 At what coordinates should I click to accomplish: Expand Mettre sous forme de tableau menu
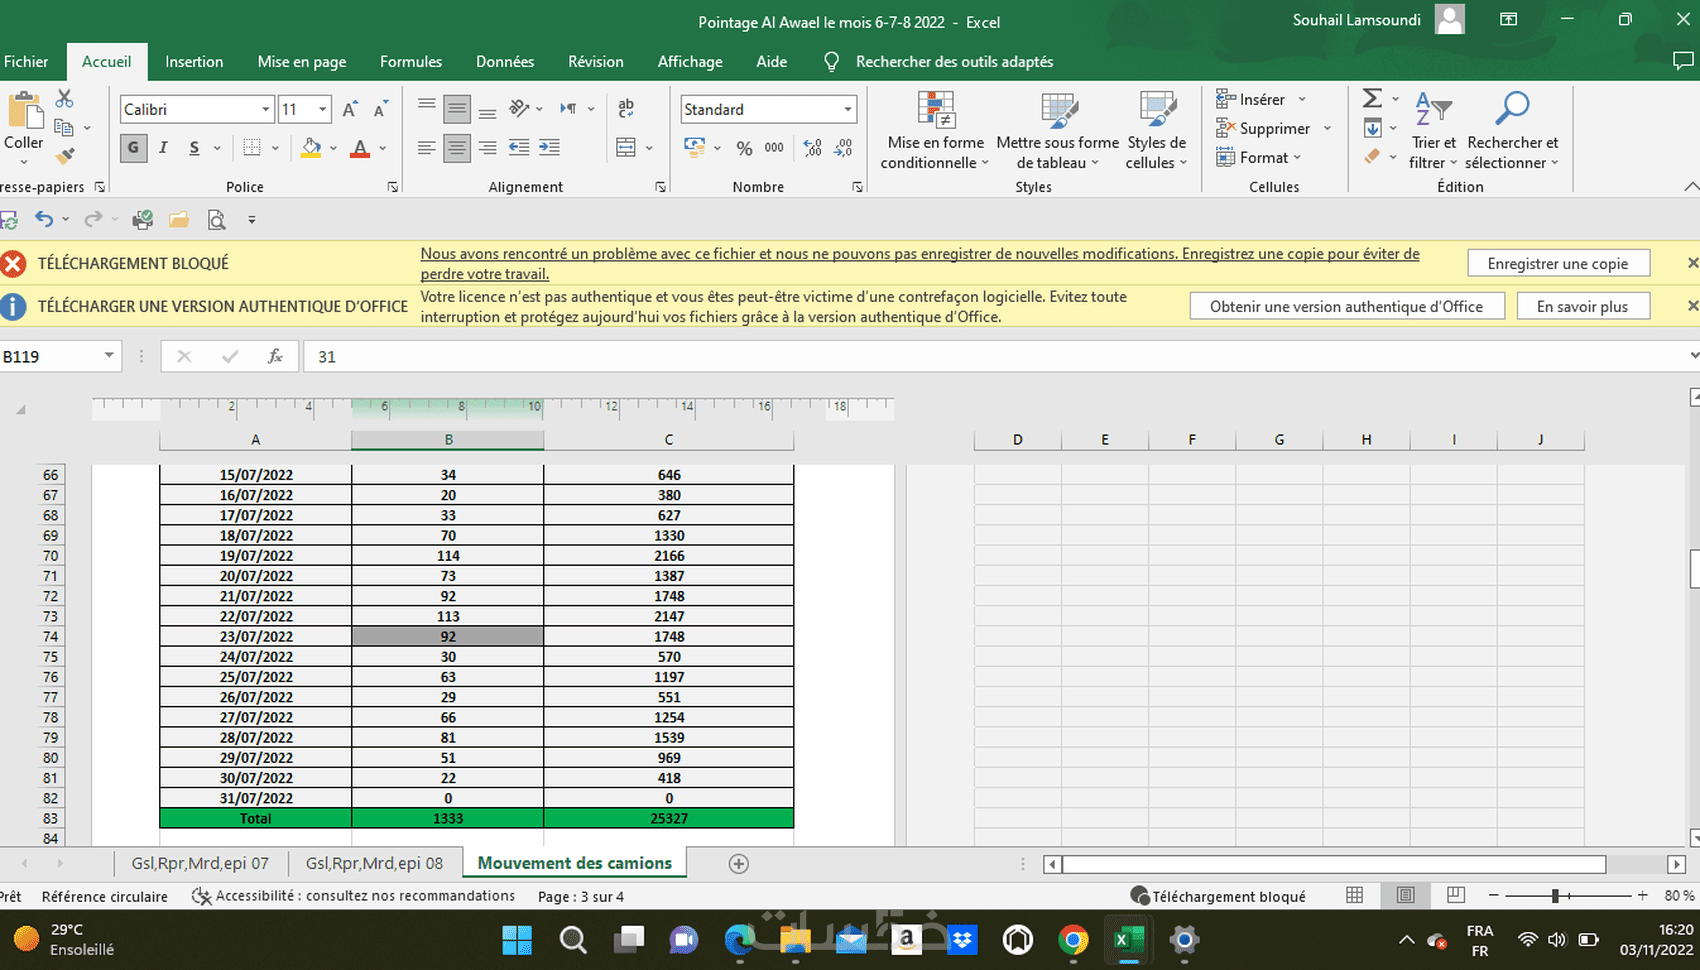(x=1058, y=131)
